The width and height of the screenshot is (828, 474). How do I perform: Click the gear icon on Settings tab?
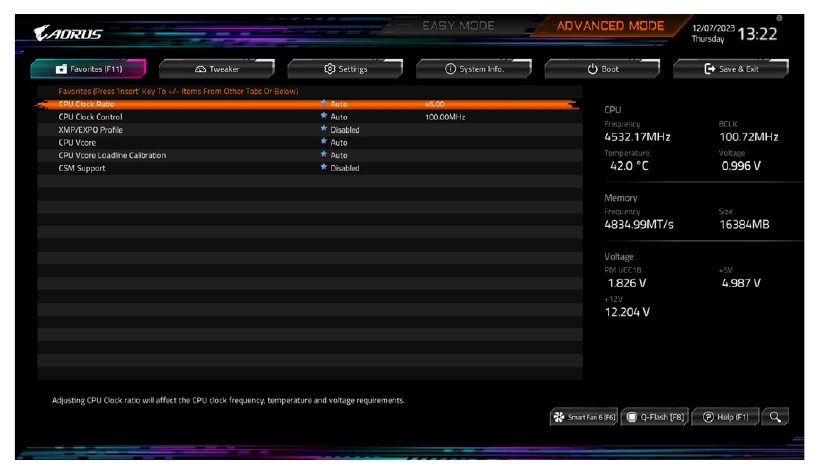[x=330, y=69]
